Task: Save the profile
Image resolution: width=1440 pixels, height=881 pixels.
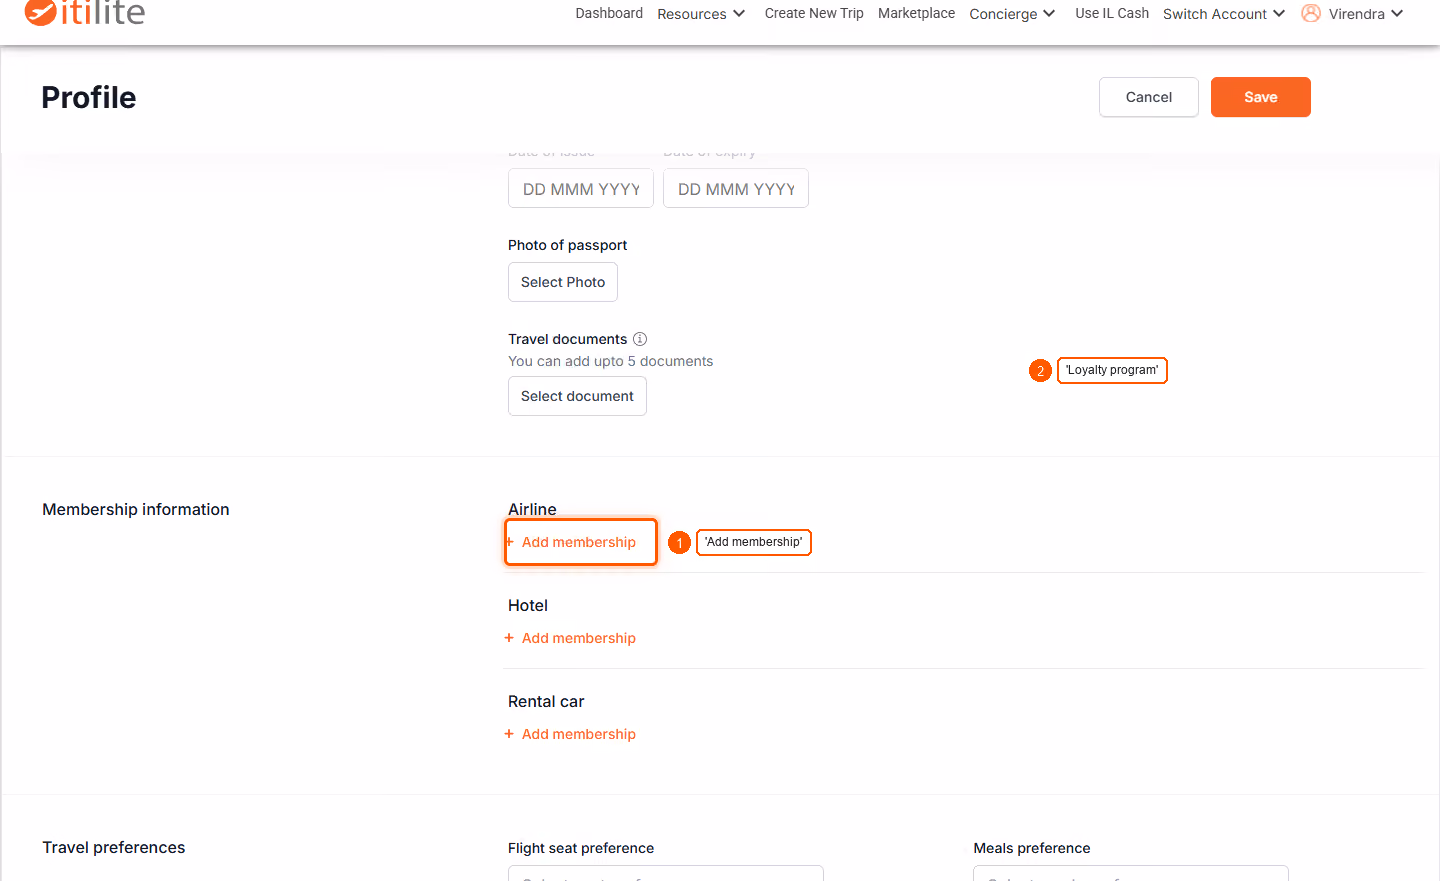Action: pyautogui.click(x=1261, y=97)
